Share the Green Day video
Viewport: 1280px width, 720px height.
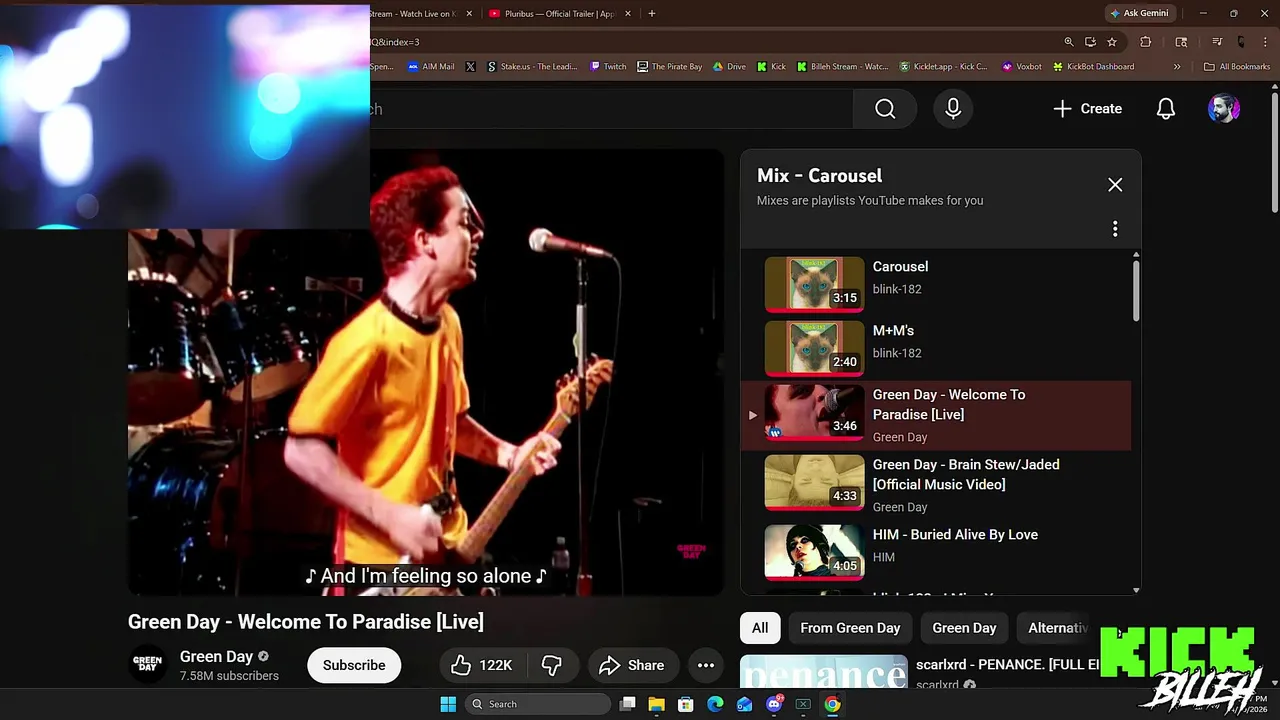[x=631, y=665]
